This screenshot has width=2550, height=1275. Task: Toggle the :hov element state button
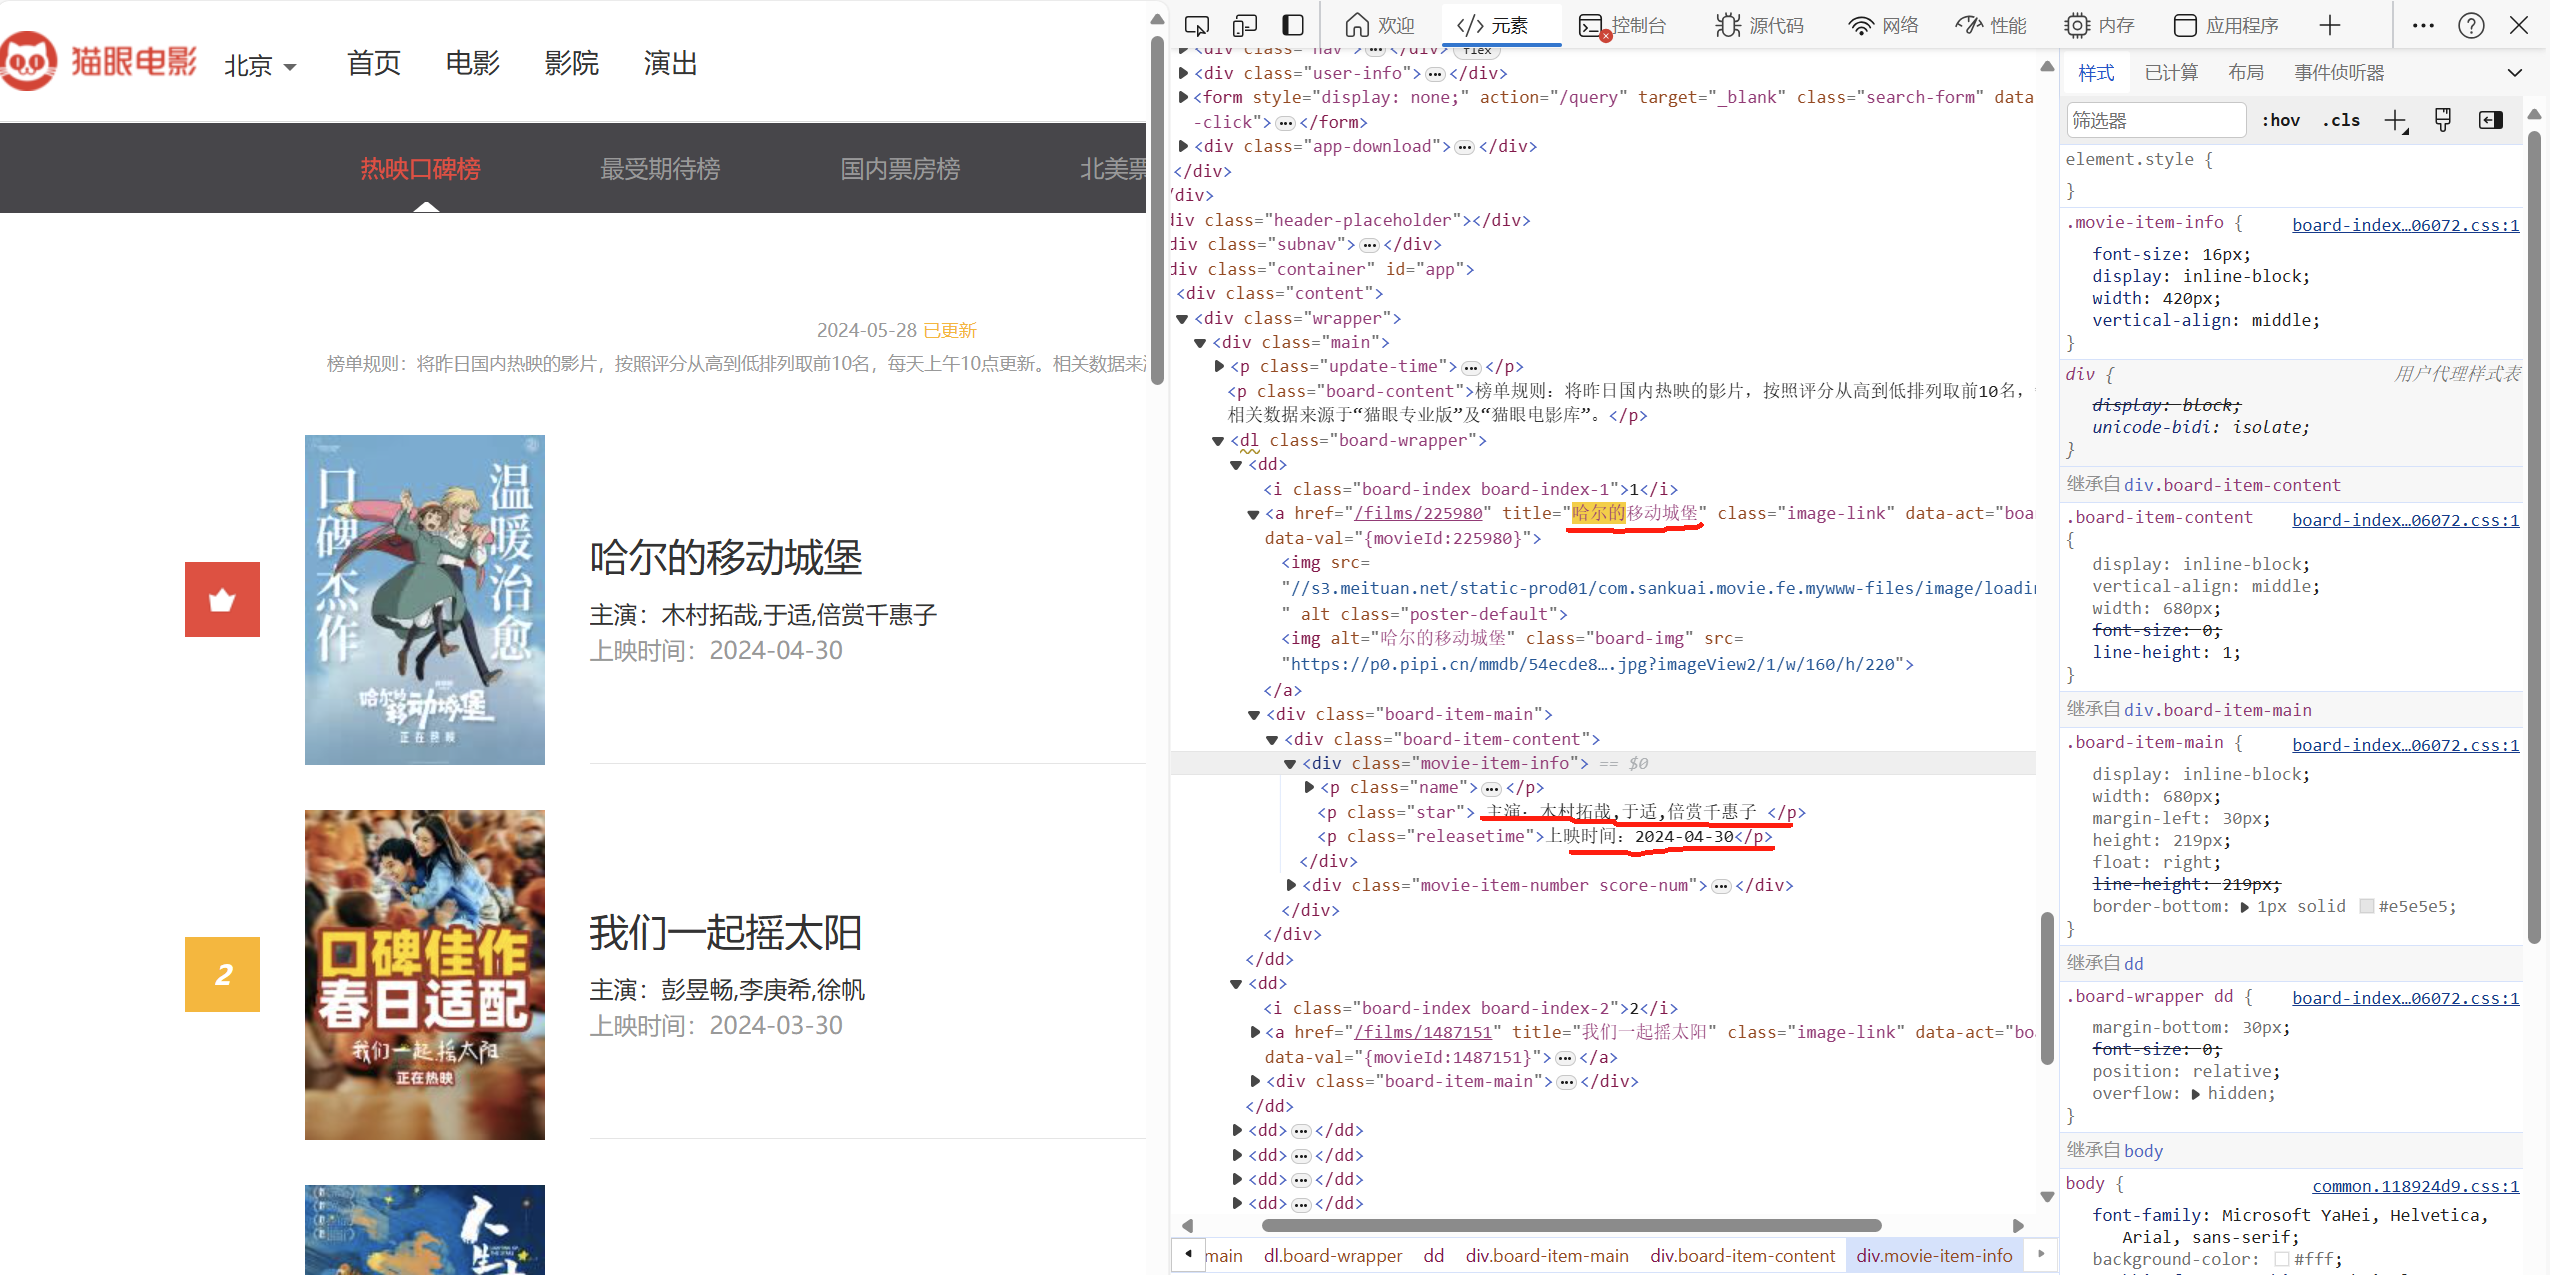pos(2281,120)
